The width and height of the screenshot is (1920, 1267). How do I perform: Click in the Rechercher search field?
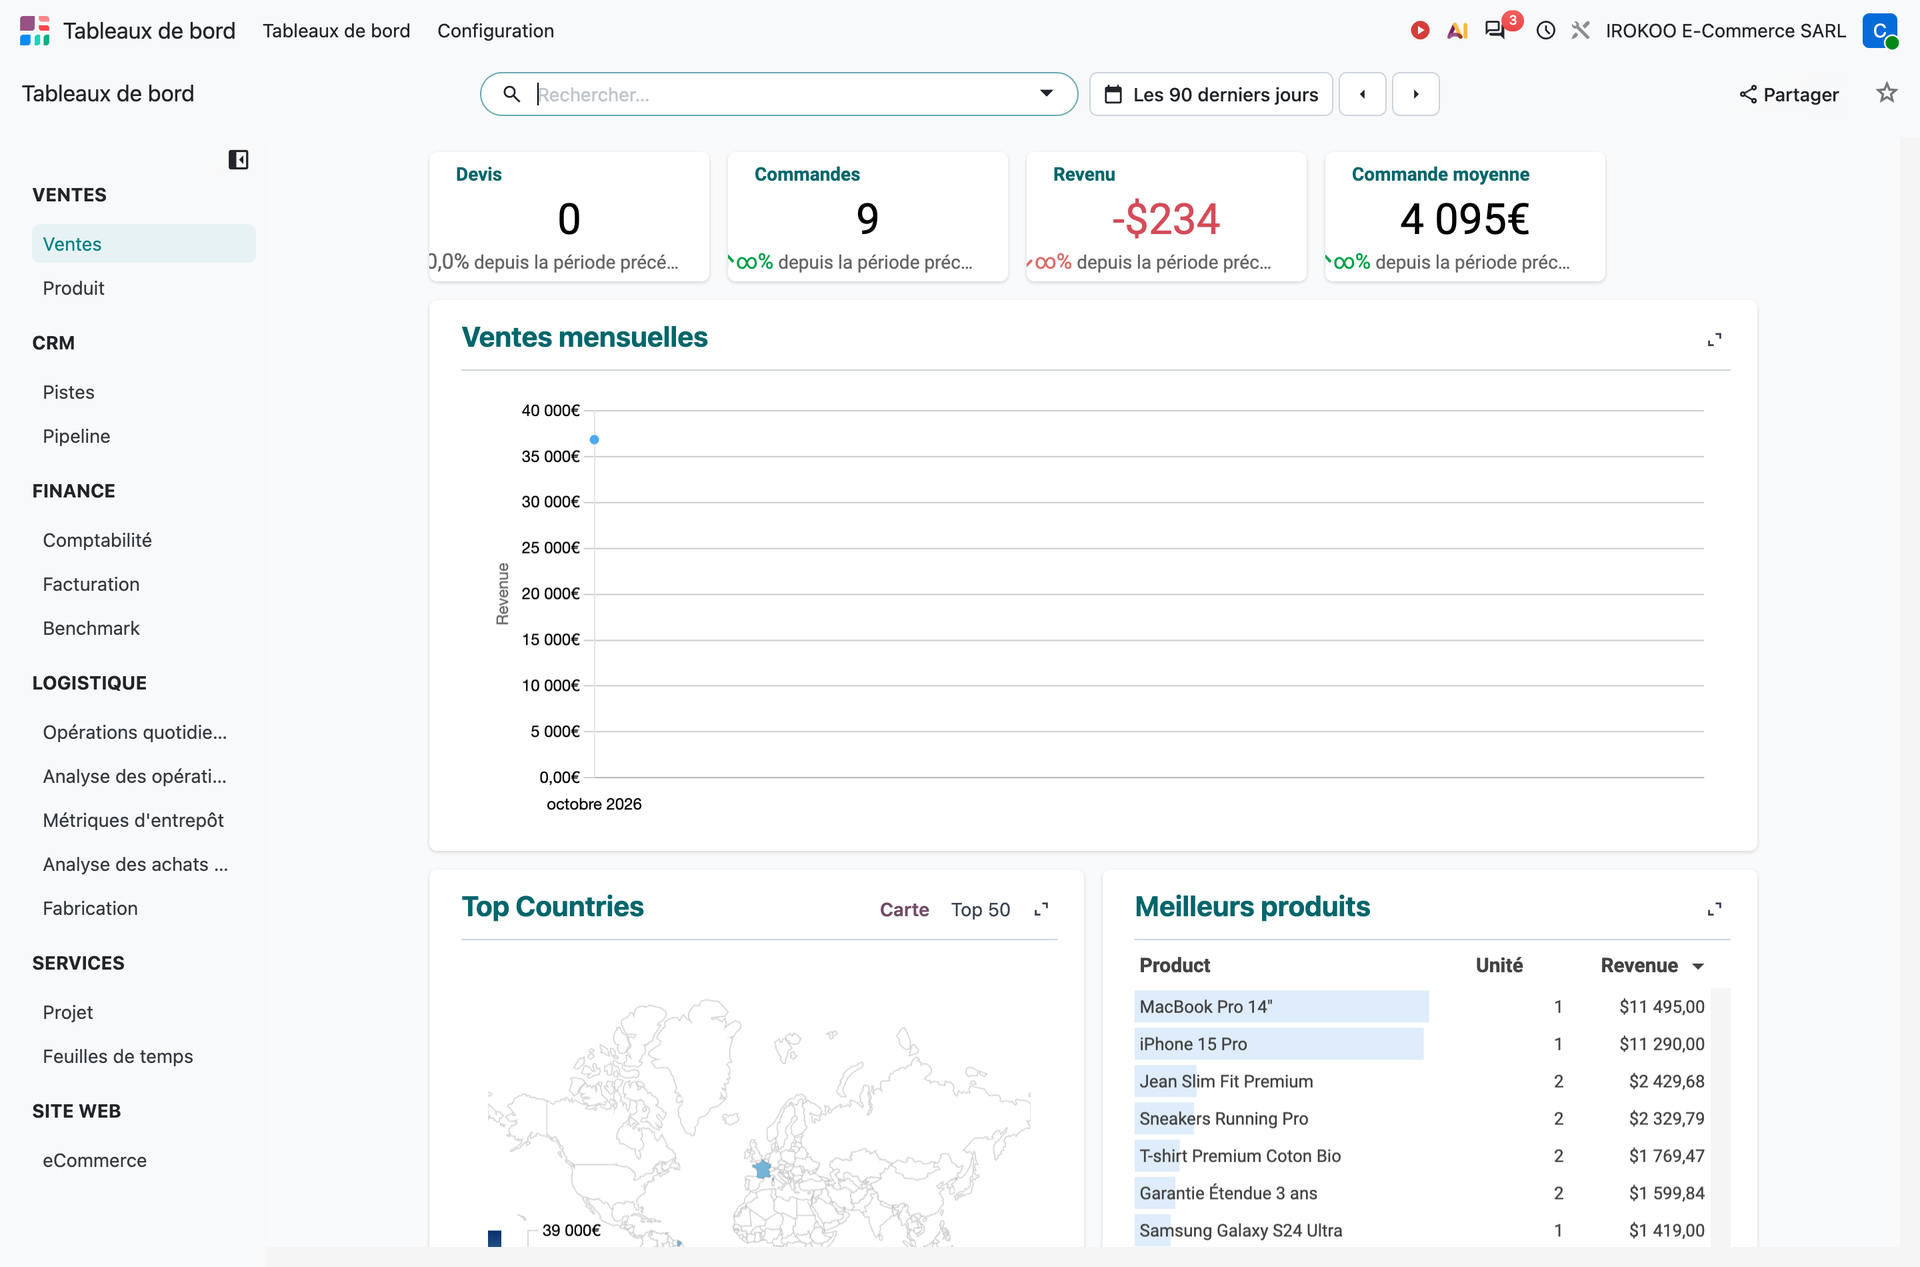(780, 94)
